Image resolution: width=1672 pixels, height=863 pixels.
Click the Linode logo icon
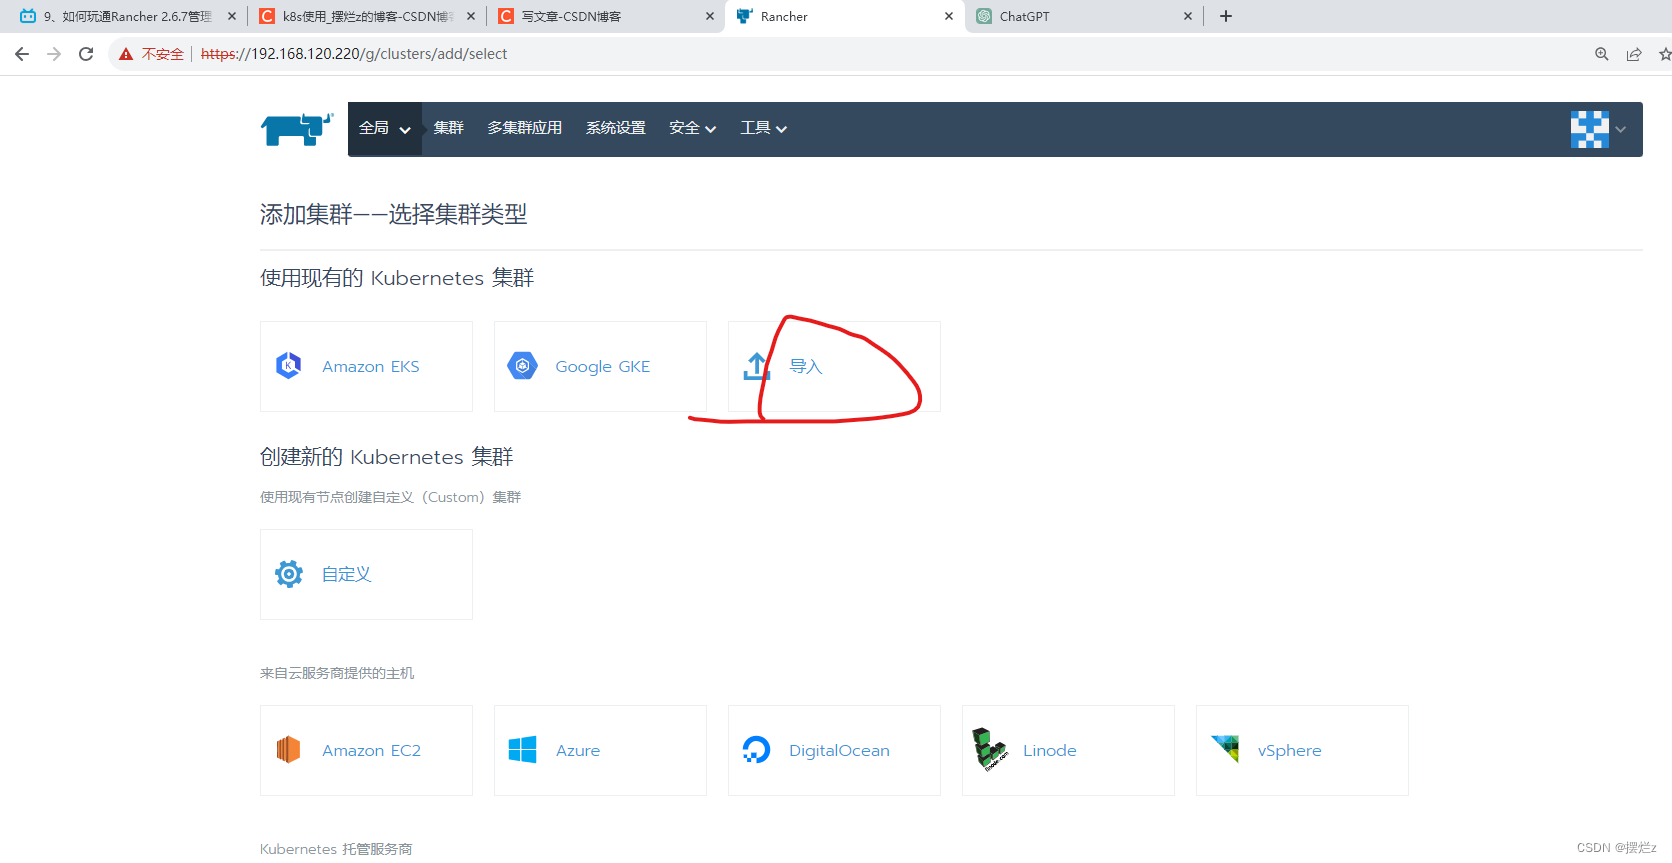click(x=990, y=750)
